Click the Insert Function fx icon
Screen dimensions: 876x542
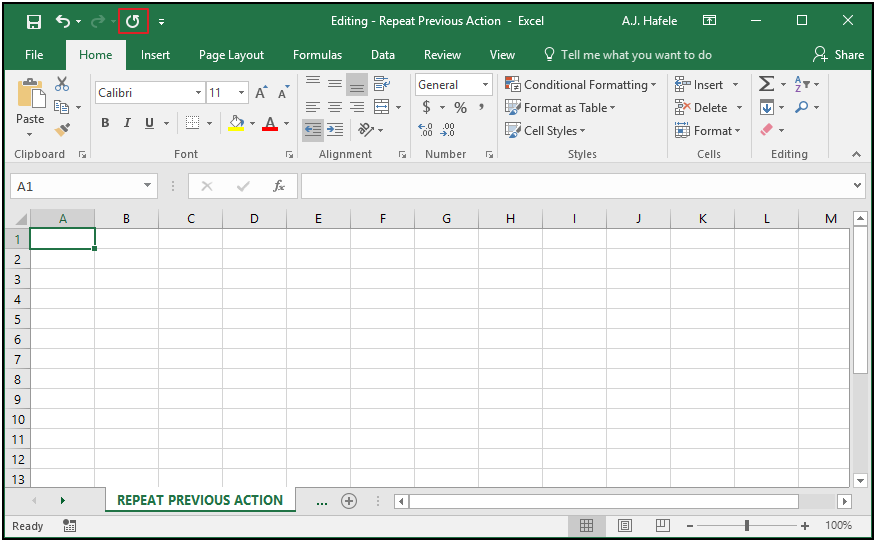coord(279,186)
